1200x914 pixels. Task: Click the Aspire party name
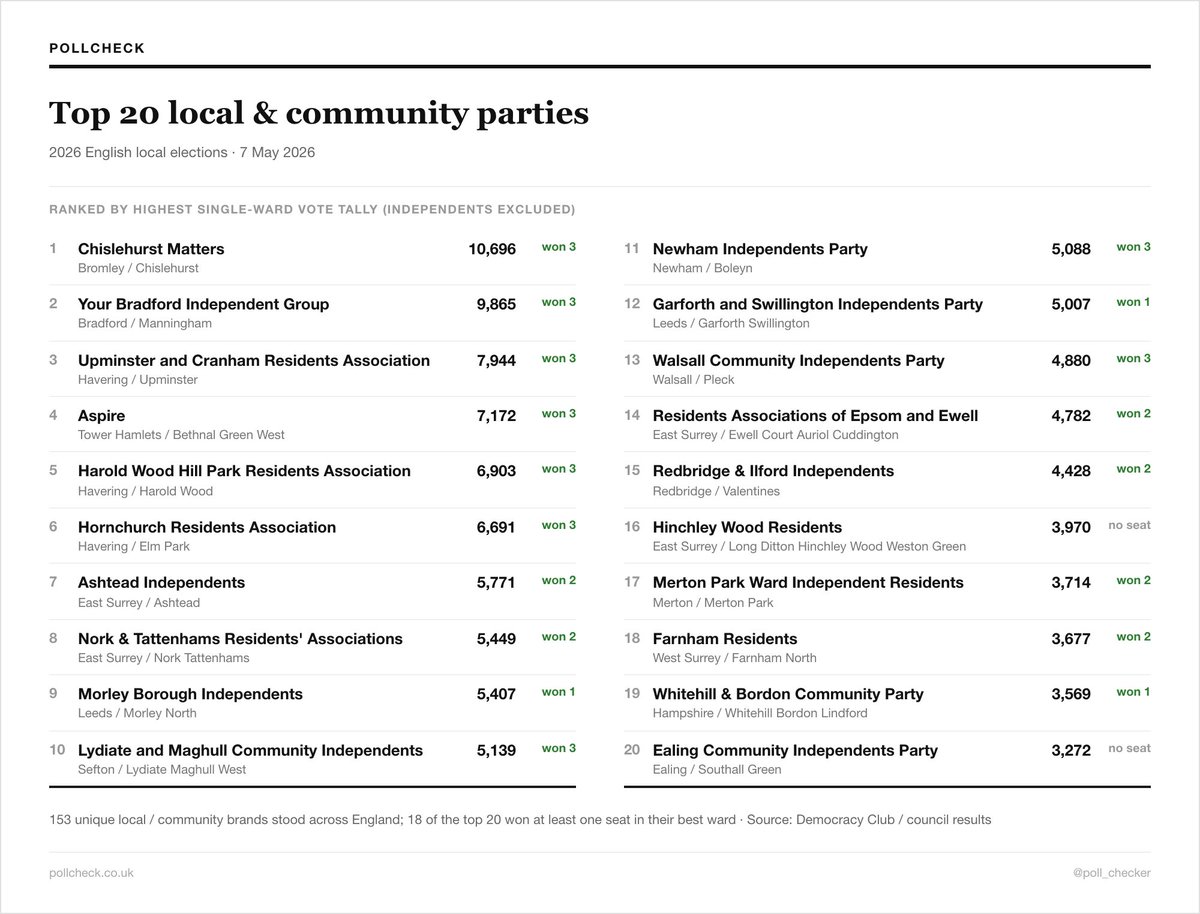(x=101, y=416)
